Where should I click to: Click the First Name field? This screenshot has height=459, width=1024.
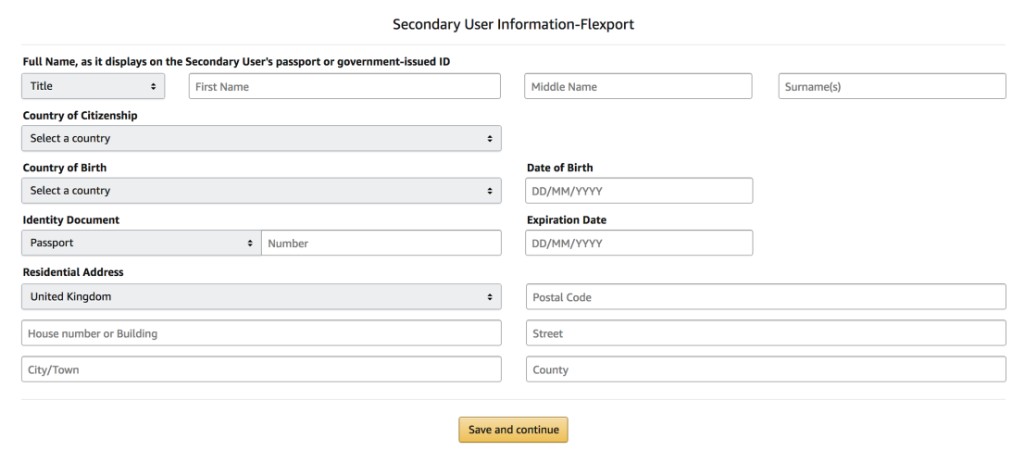tap(344, 87)
